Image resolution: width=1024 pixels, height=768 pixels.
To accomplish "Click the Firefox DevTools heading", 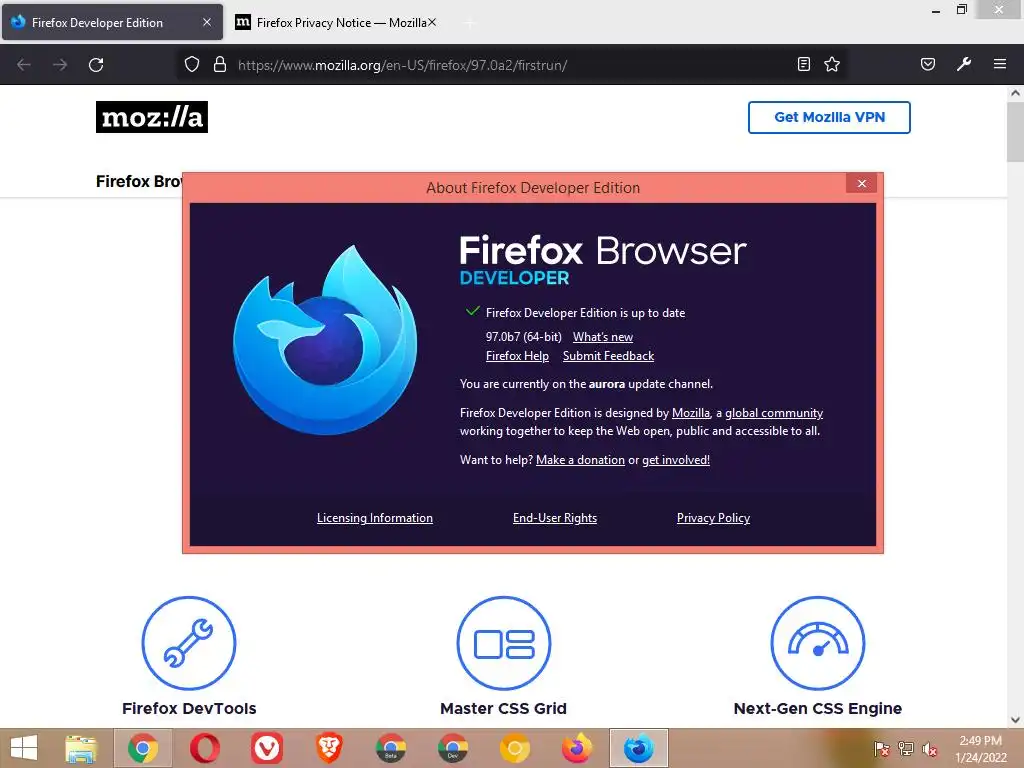I will [189, 709].
